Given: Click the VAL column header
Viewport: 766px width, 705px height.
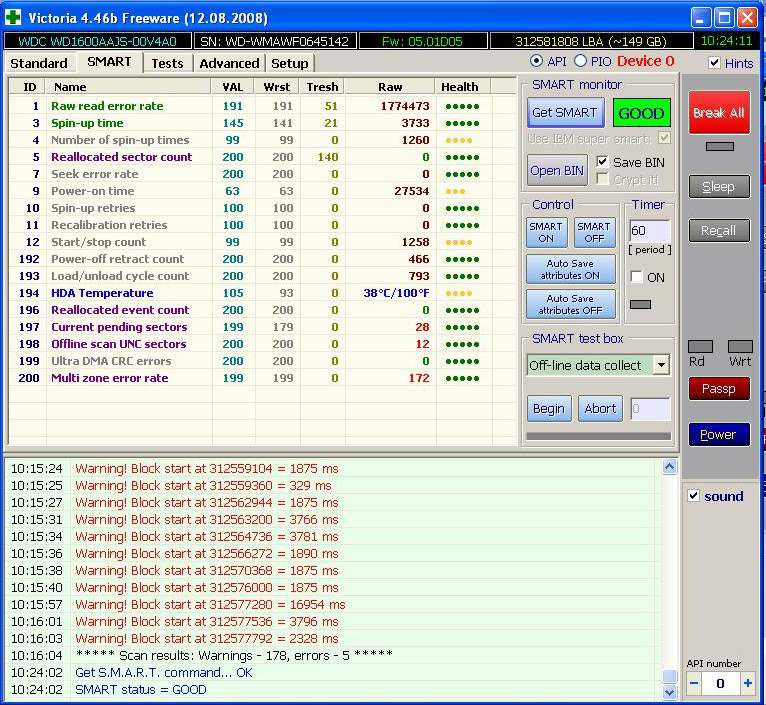Looking at the screenshot, I should pos(233,86).
